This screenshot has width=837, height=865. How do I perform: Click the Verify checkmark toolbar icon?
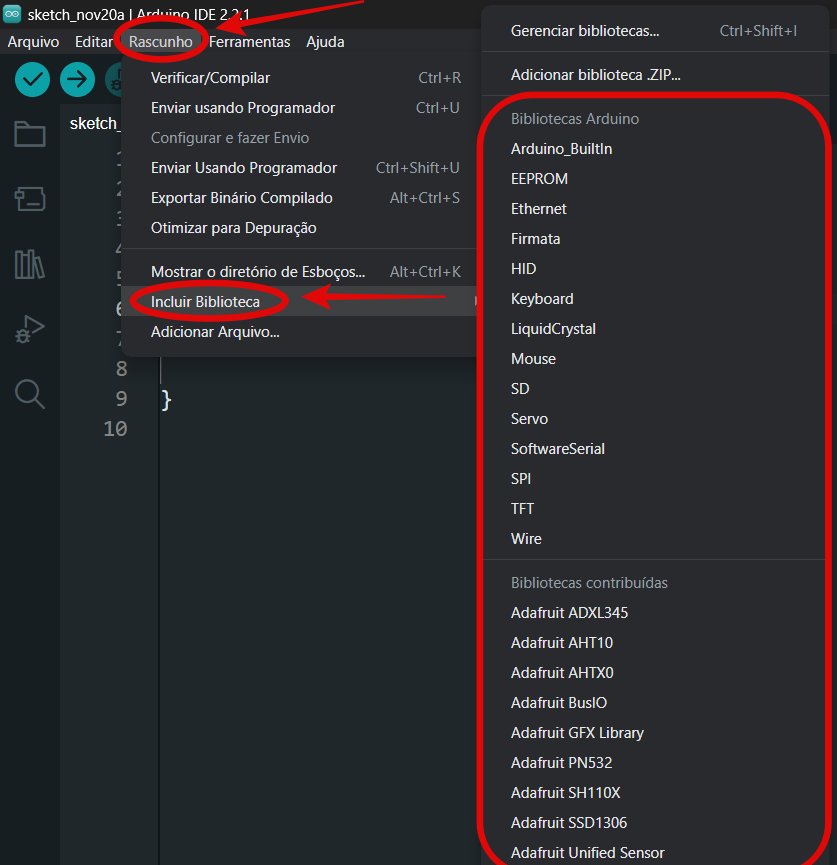click(x=33, y=80)
